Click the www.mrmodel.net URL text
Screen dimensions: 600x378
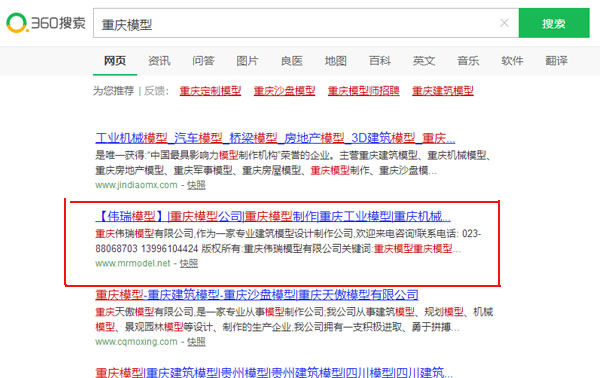133,263
